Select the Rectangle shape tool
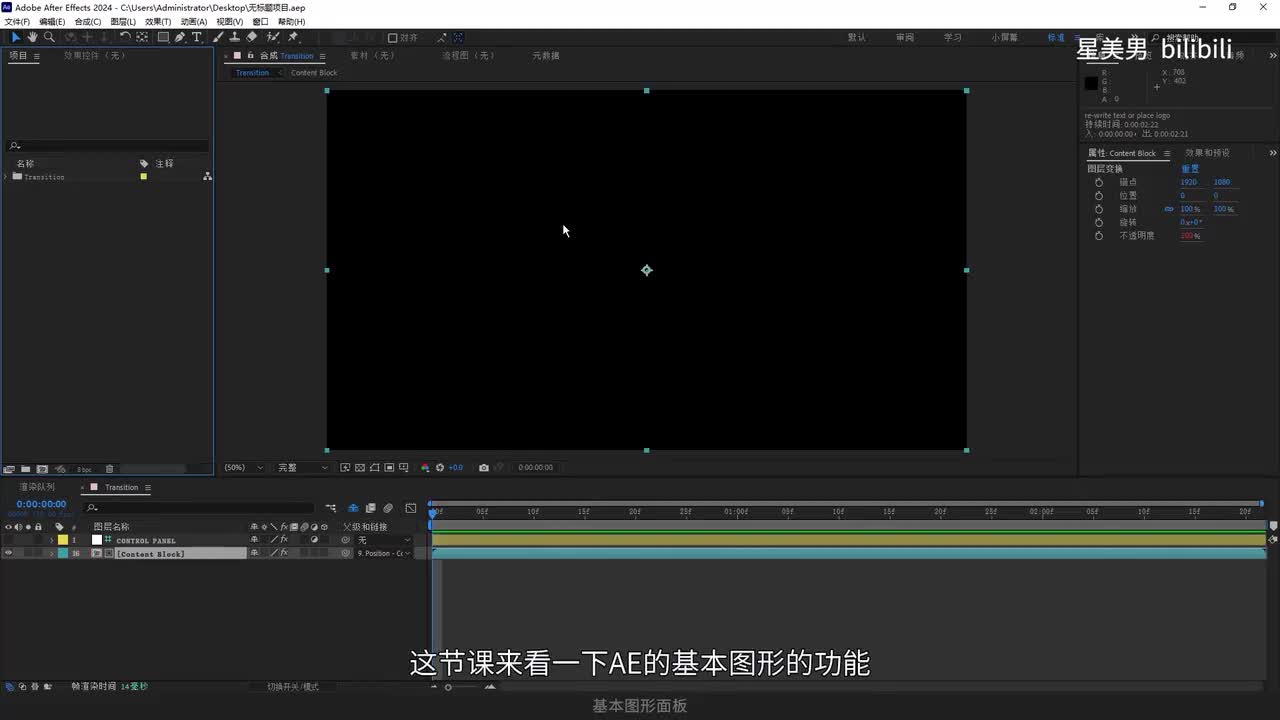 click(163, 37)
